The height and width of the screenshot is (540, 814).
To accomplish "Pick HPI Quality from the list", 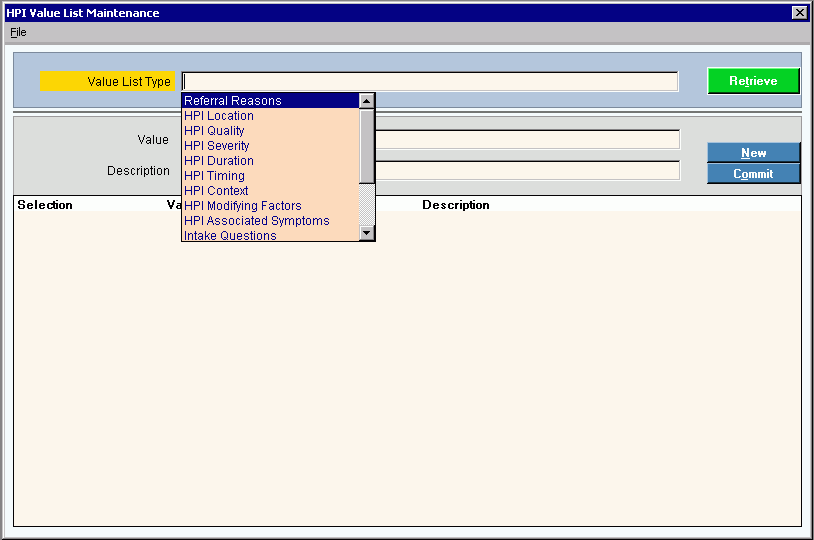I will point(214,131).
